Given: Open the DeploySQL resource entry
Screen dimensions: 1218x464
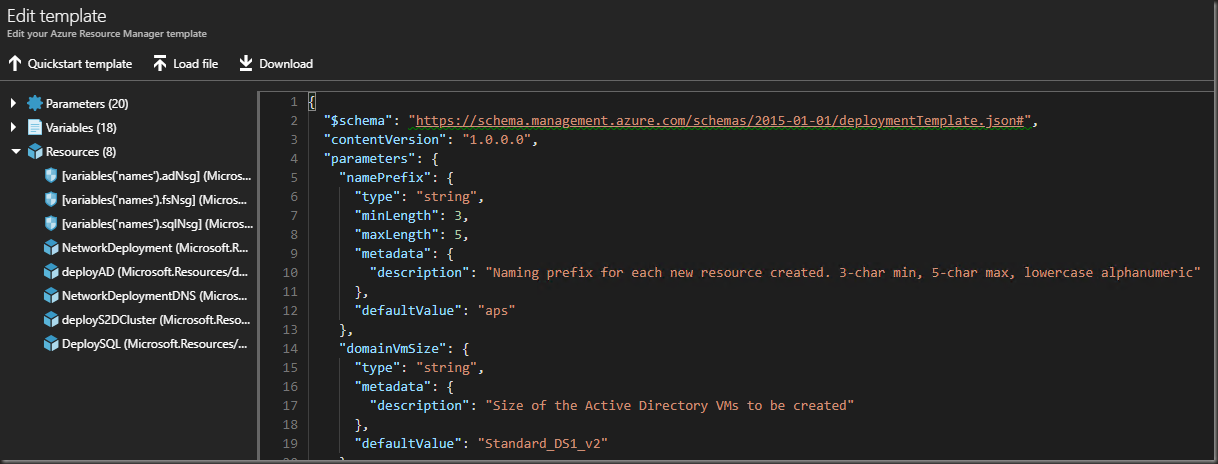Looking at the screenshot, I should tap(156, 343).
